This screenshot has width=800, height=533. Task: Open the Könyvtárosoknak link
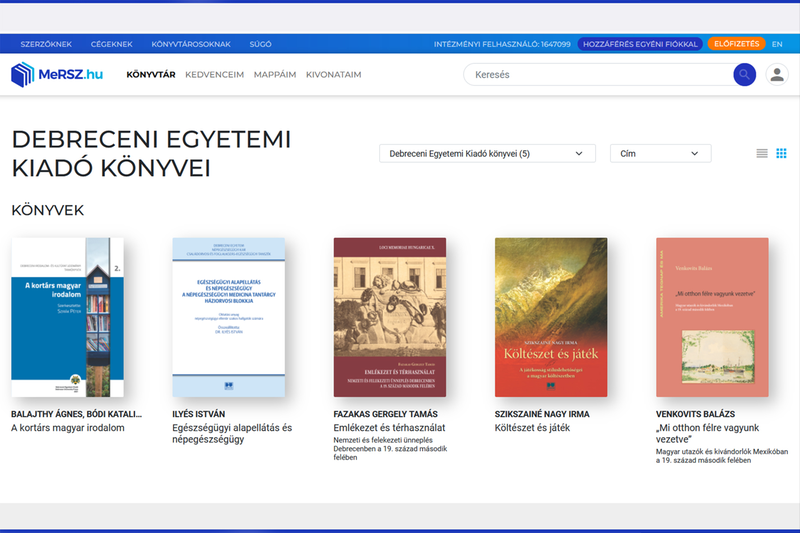pyautogui.click(x=191, y=44)
